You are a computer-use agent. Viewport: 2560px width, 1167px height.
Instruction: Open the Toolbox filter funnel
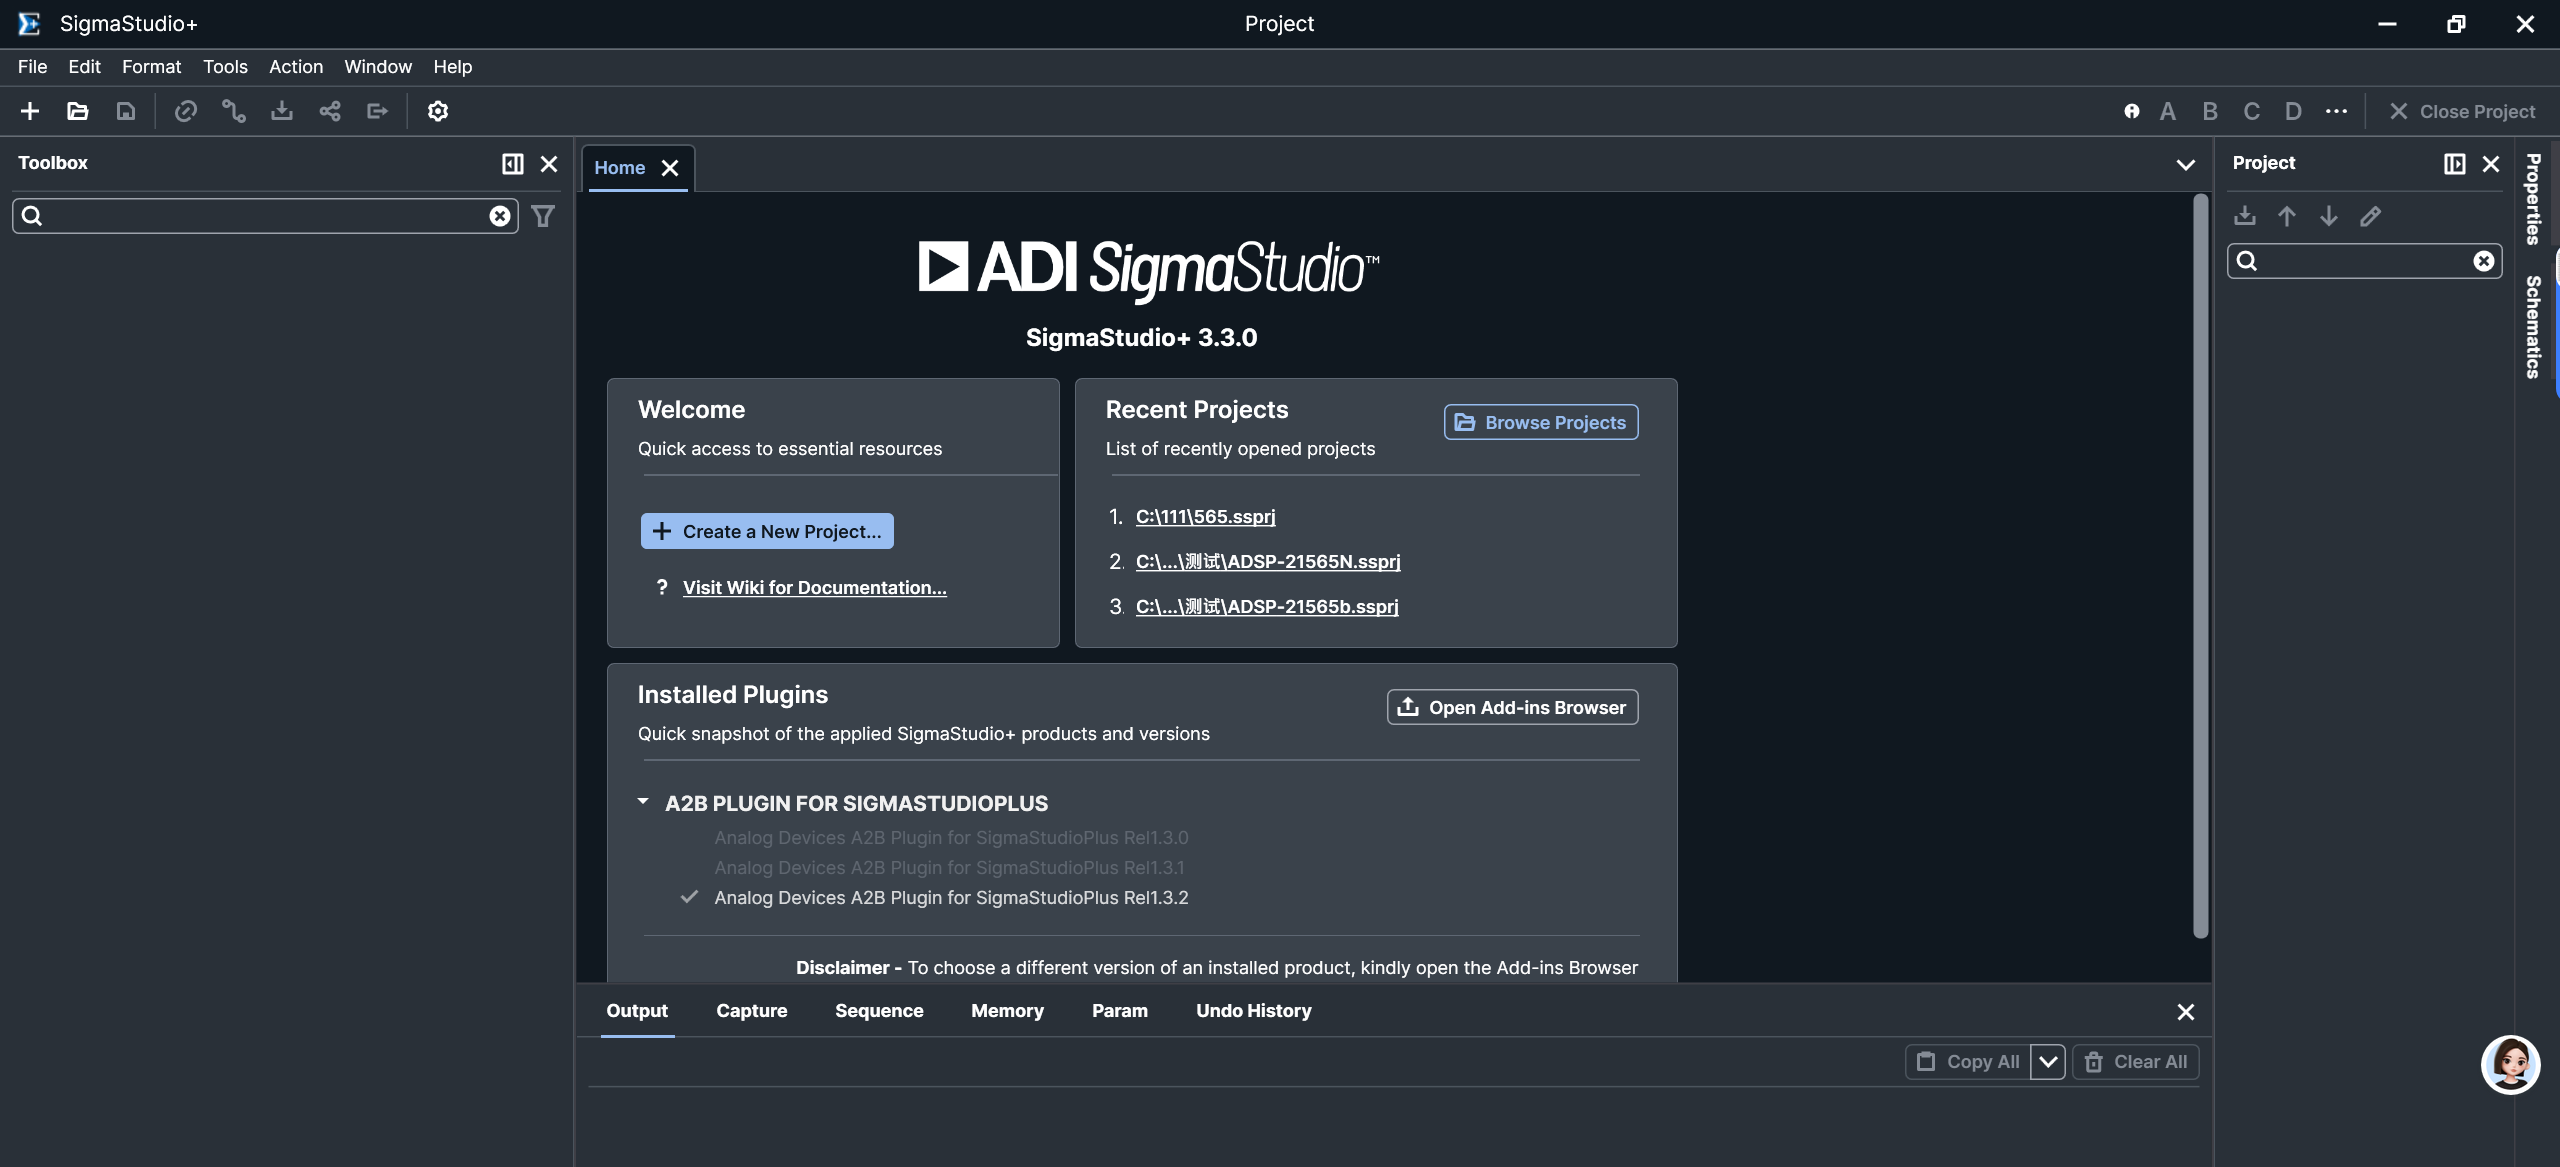(543, 216)
